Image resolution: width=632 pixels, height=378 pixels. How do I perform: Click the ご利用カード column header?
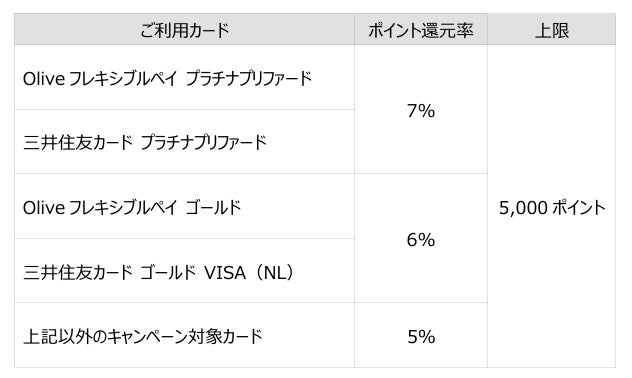tap(185, 29)
